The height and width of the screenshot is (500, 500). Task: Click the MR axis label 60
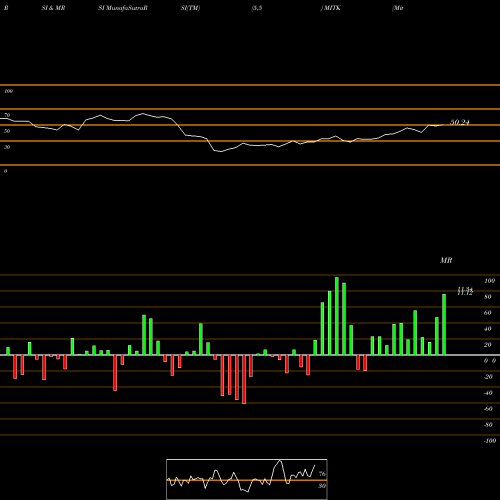point(488,313)
